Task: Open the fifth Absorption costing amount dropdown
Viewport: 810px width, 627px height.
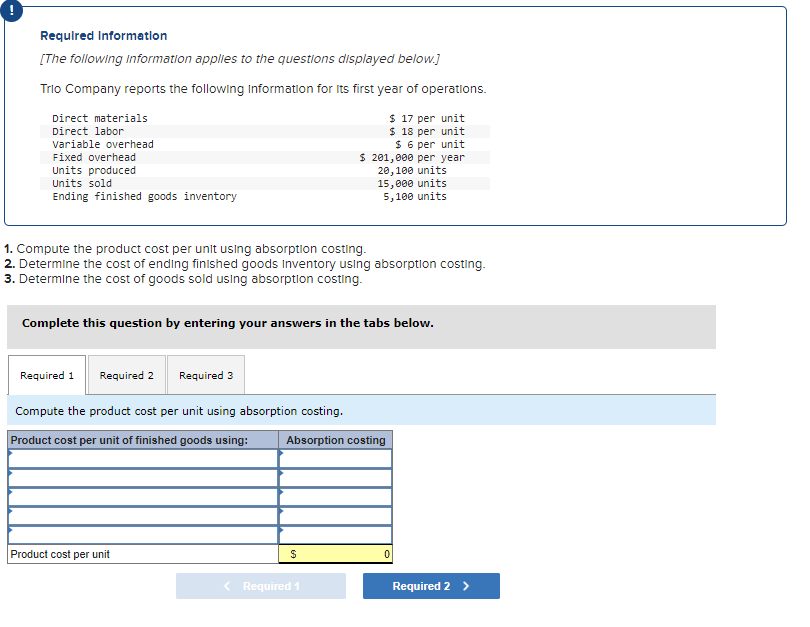Action: coord(335,533)
